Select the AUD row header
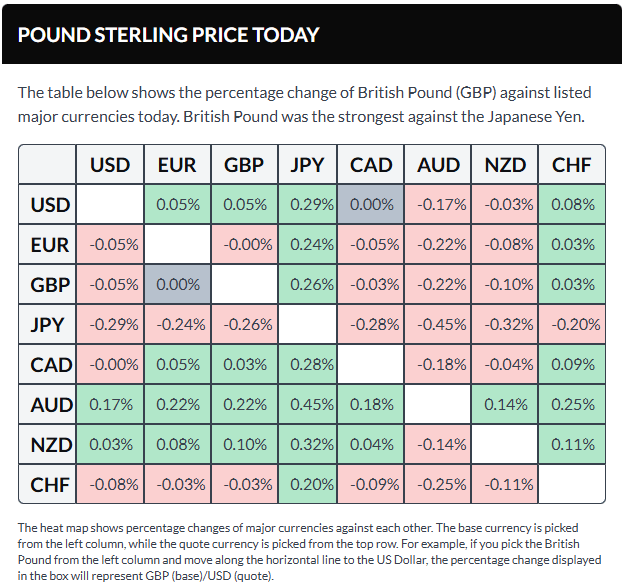The image size is (624, 586). point(50,405)
